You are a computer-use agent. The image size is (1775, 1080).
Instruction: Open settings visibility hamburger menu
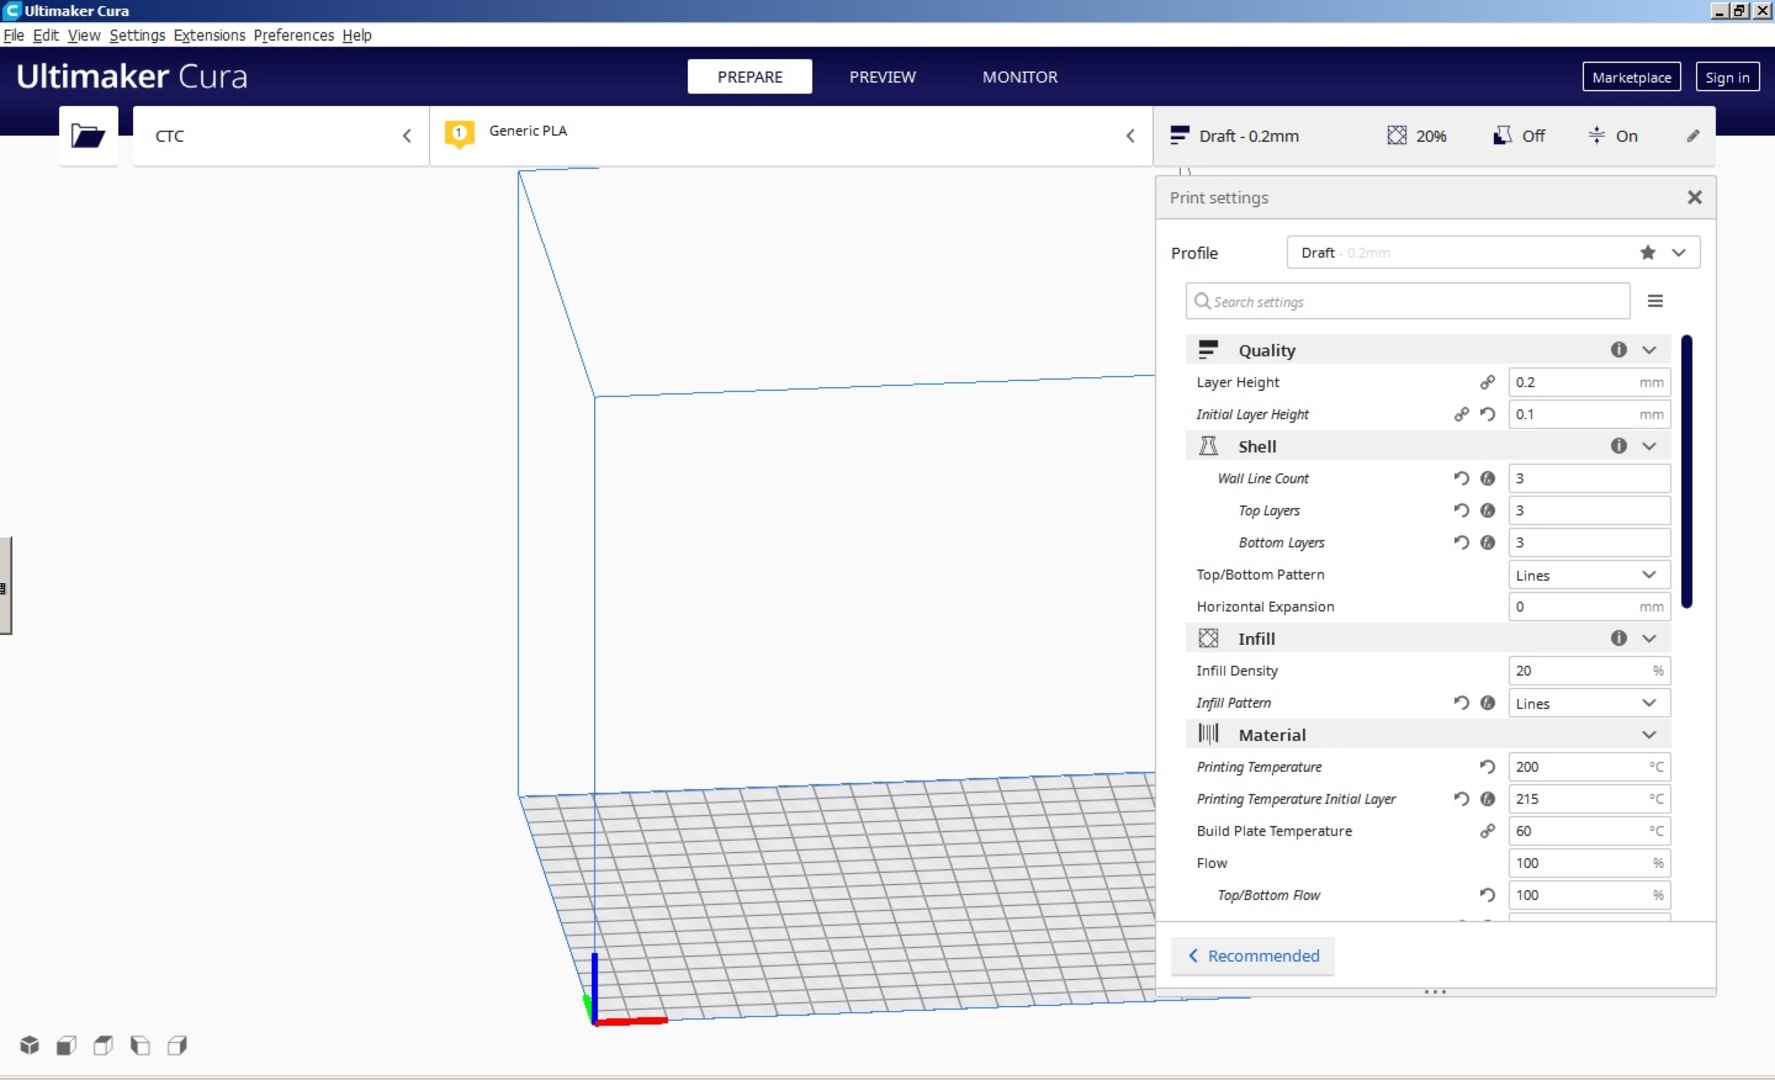[1655, 301]
